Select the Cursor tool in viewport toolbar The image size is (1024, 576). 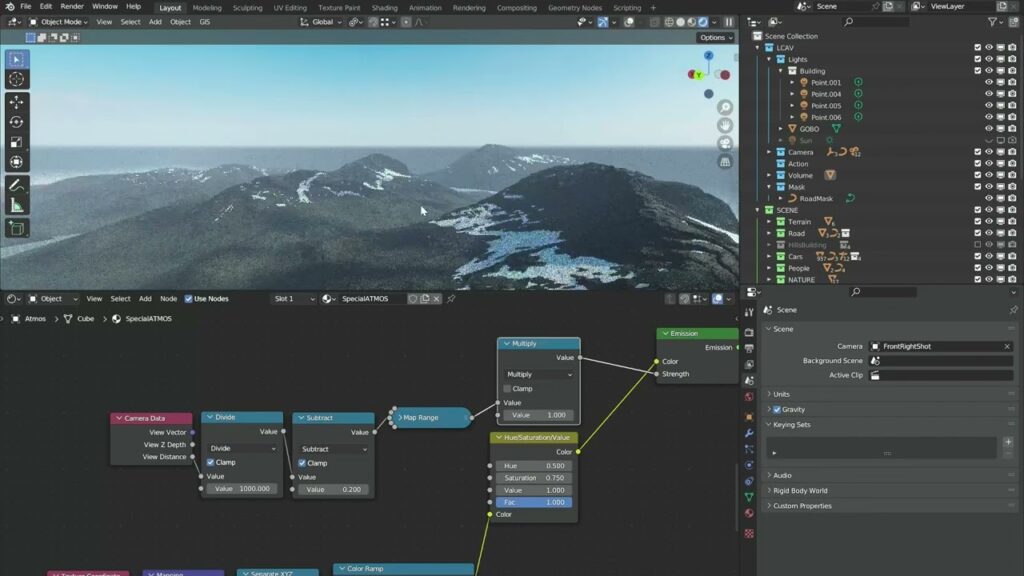click(16, 80)
